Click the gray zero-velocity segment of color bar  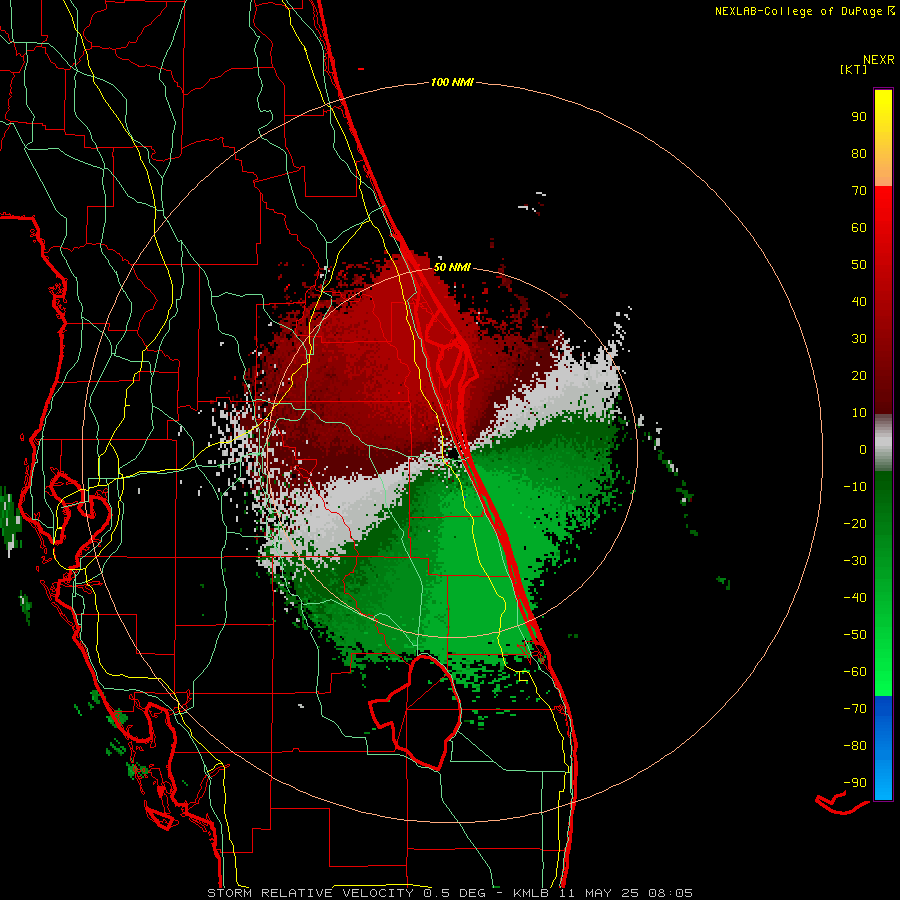click(x=883, y=443)
